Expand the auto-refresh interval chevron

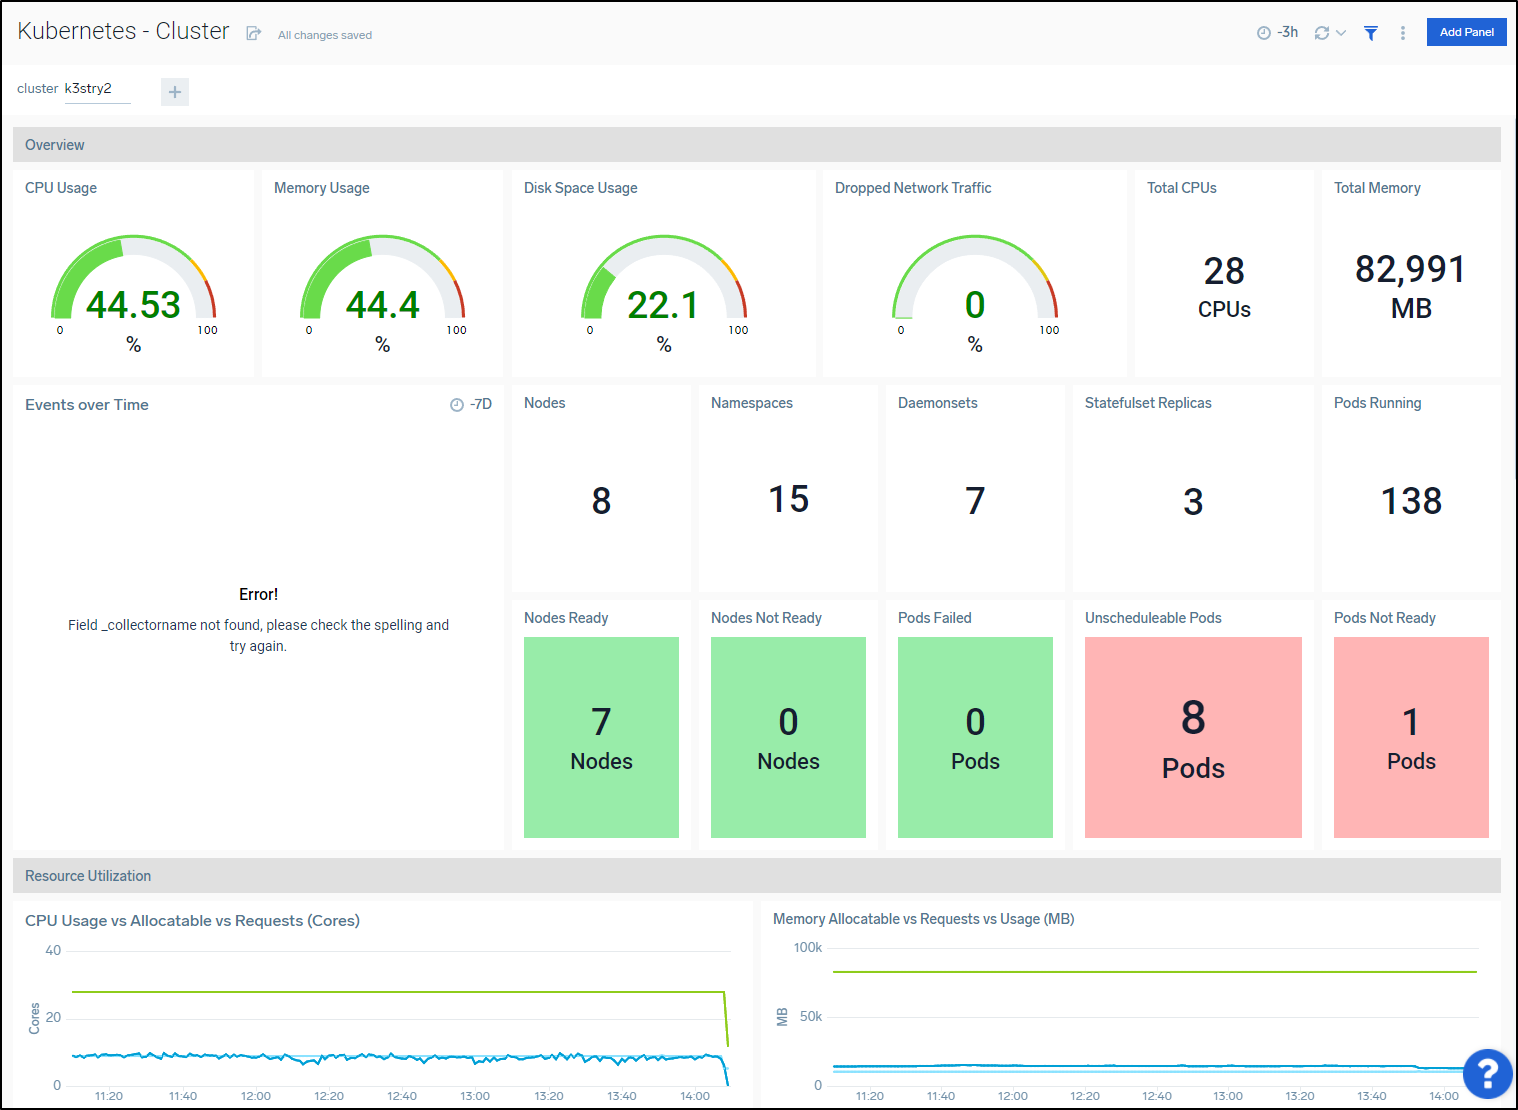(1341, 33)
